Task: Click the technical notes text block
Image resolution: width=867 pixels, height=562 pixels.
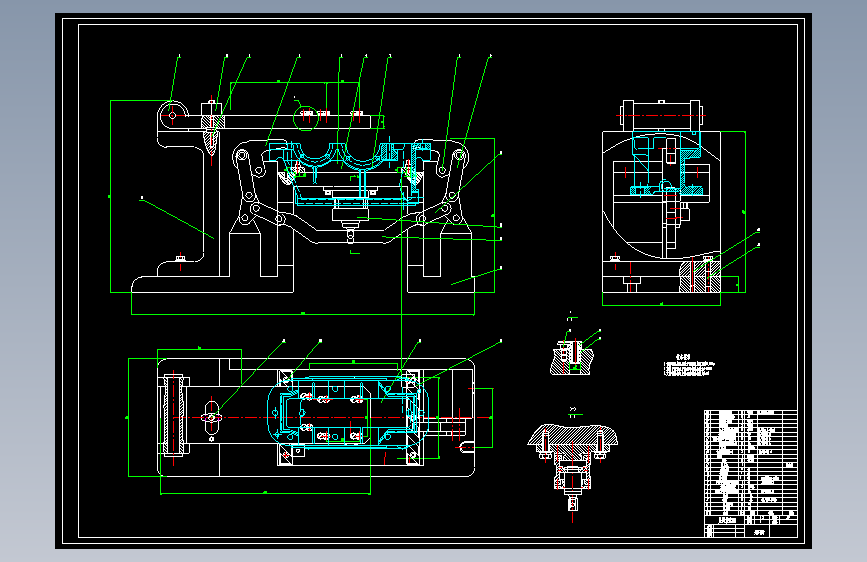Action: tap(689, 366)
